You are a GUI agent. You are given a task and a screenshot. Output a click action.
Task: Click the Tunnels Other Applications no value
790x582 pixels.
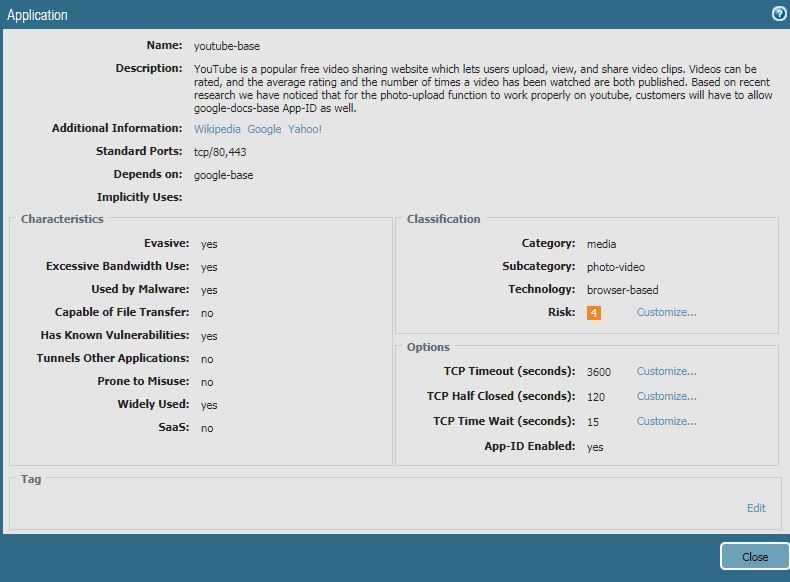[x=207, y=359]
